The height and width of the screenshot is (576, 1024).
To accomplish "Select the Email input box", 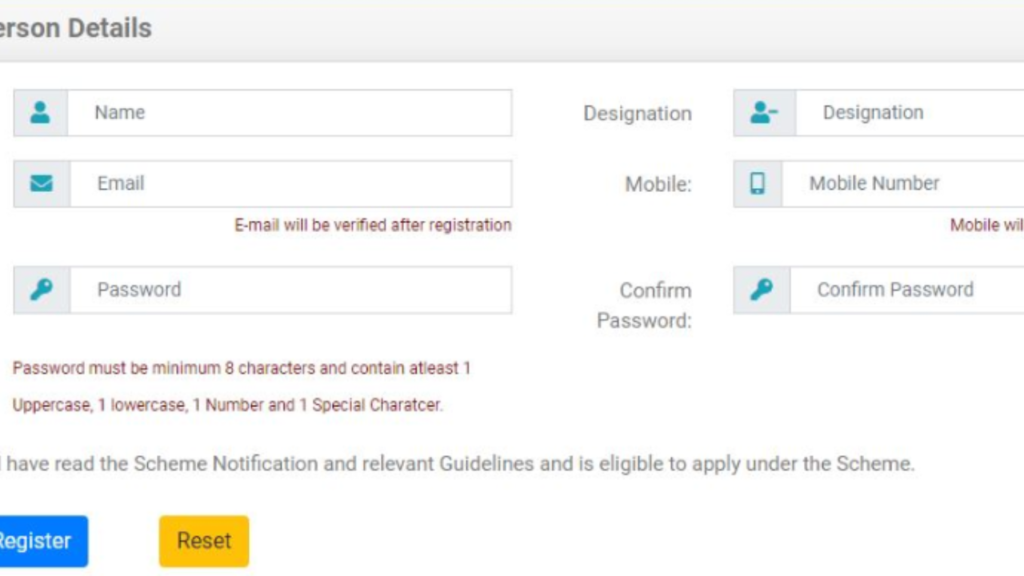I will [290, 184].
